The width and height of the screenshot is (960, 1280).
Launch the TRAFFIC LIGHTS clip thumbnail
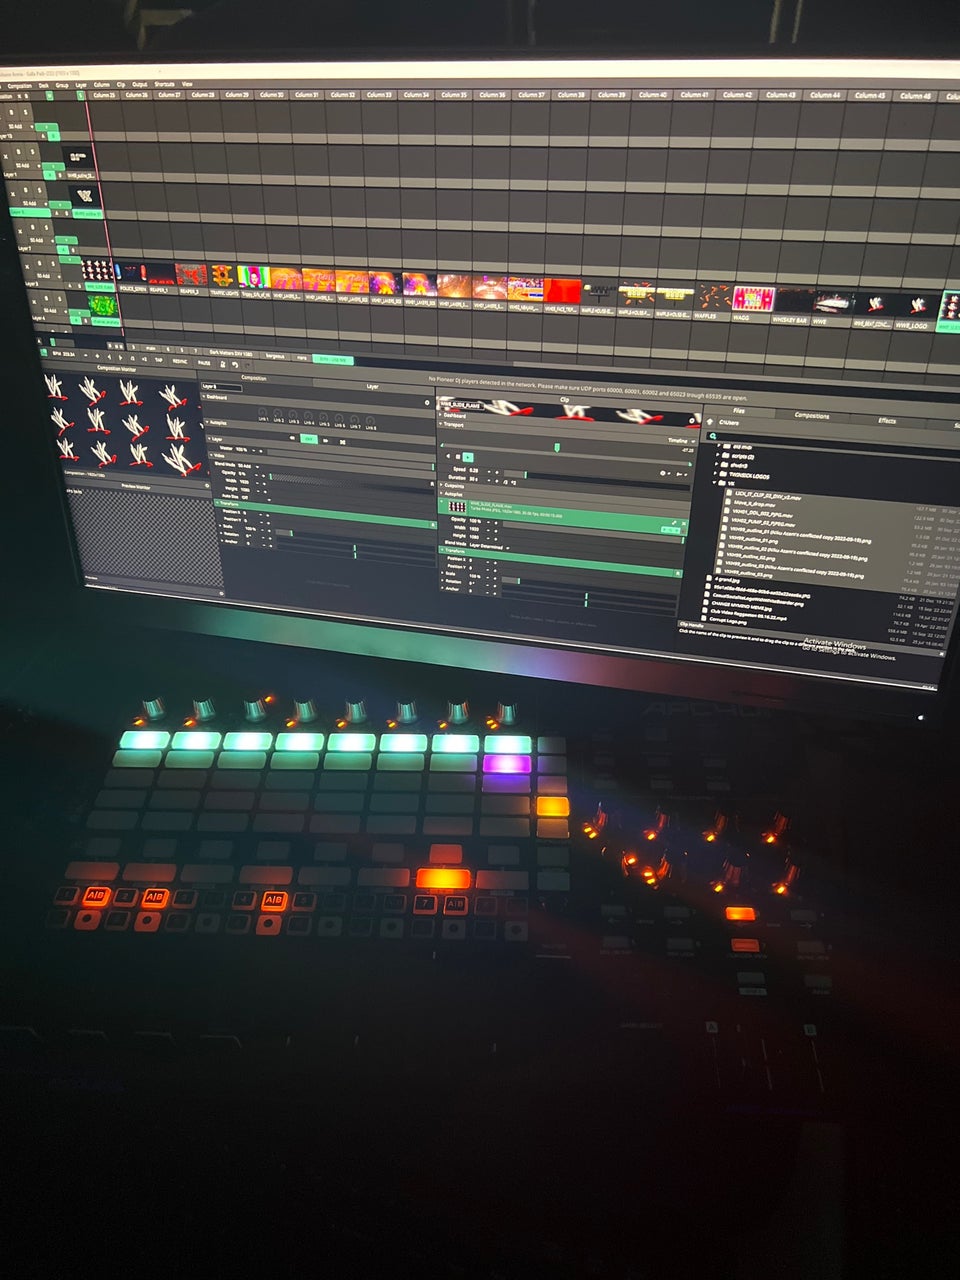223,275
